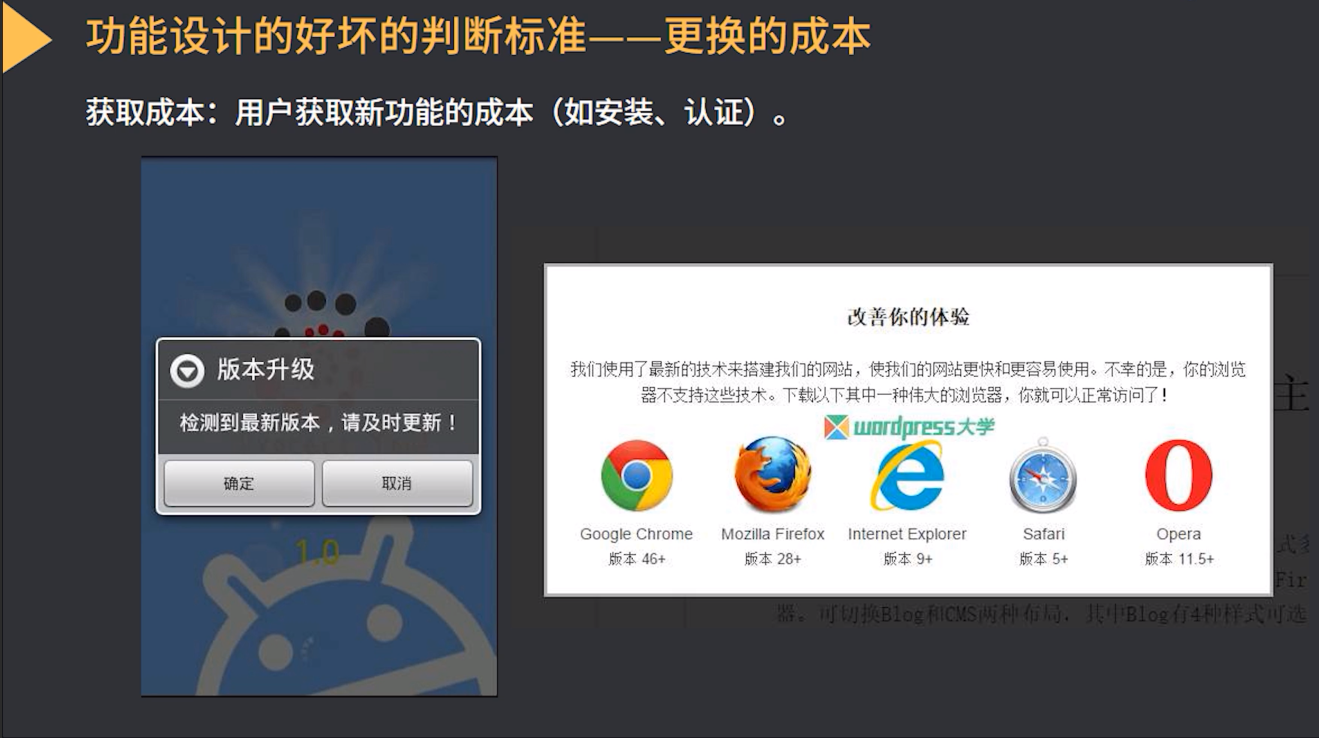Click the 版本 46+ text under Chrome
Image resolution: width=1319 pixels, height=738 pixels.
(x=637, y=559)
